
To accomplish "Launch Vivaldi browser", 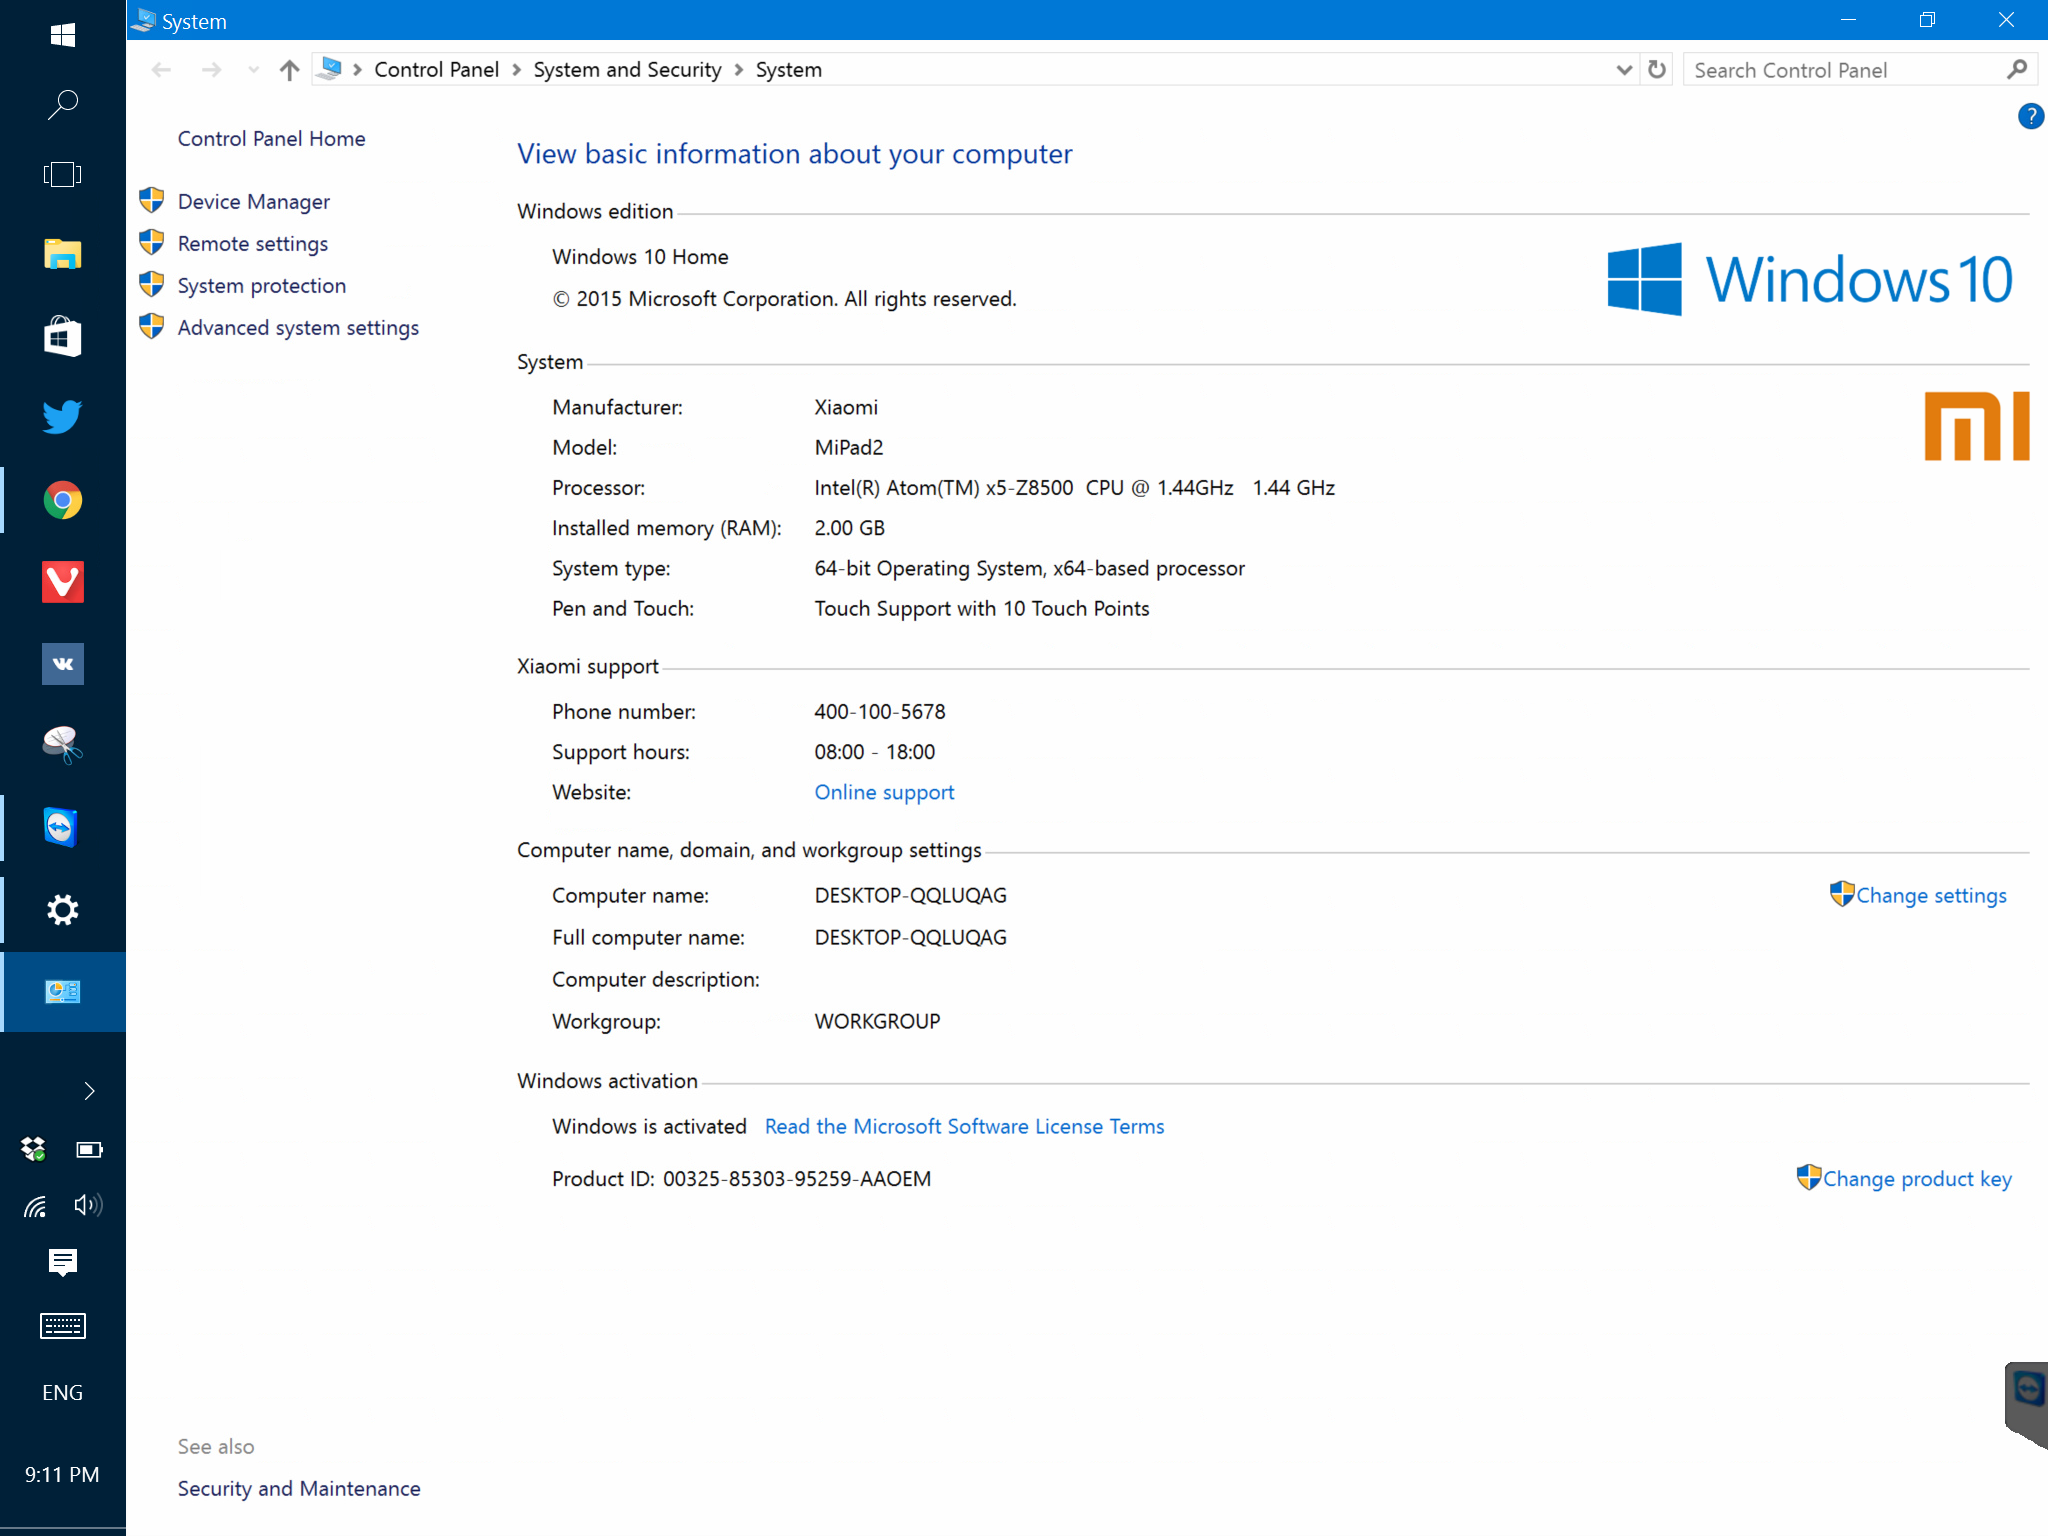I will tap(63, 582).
